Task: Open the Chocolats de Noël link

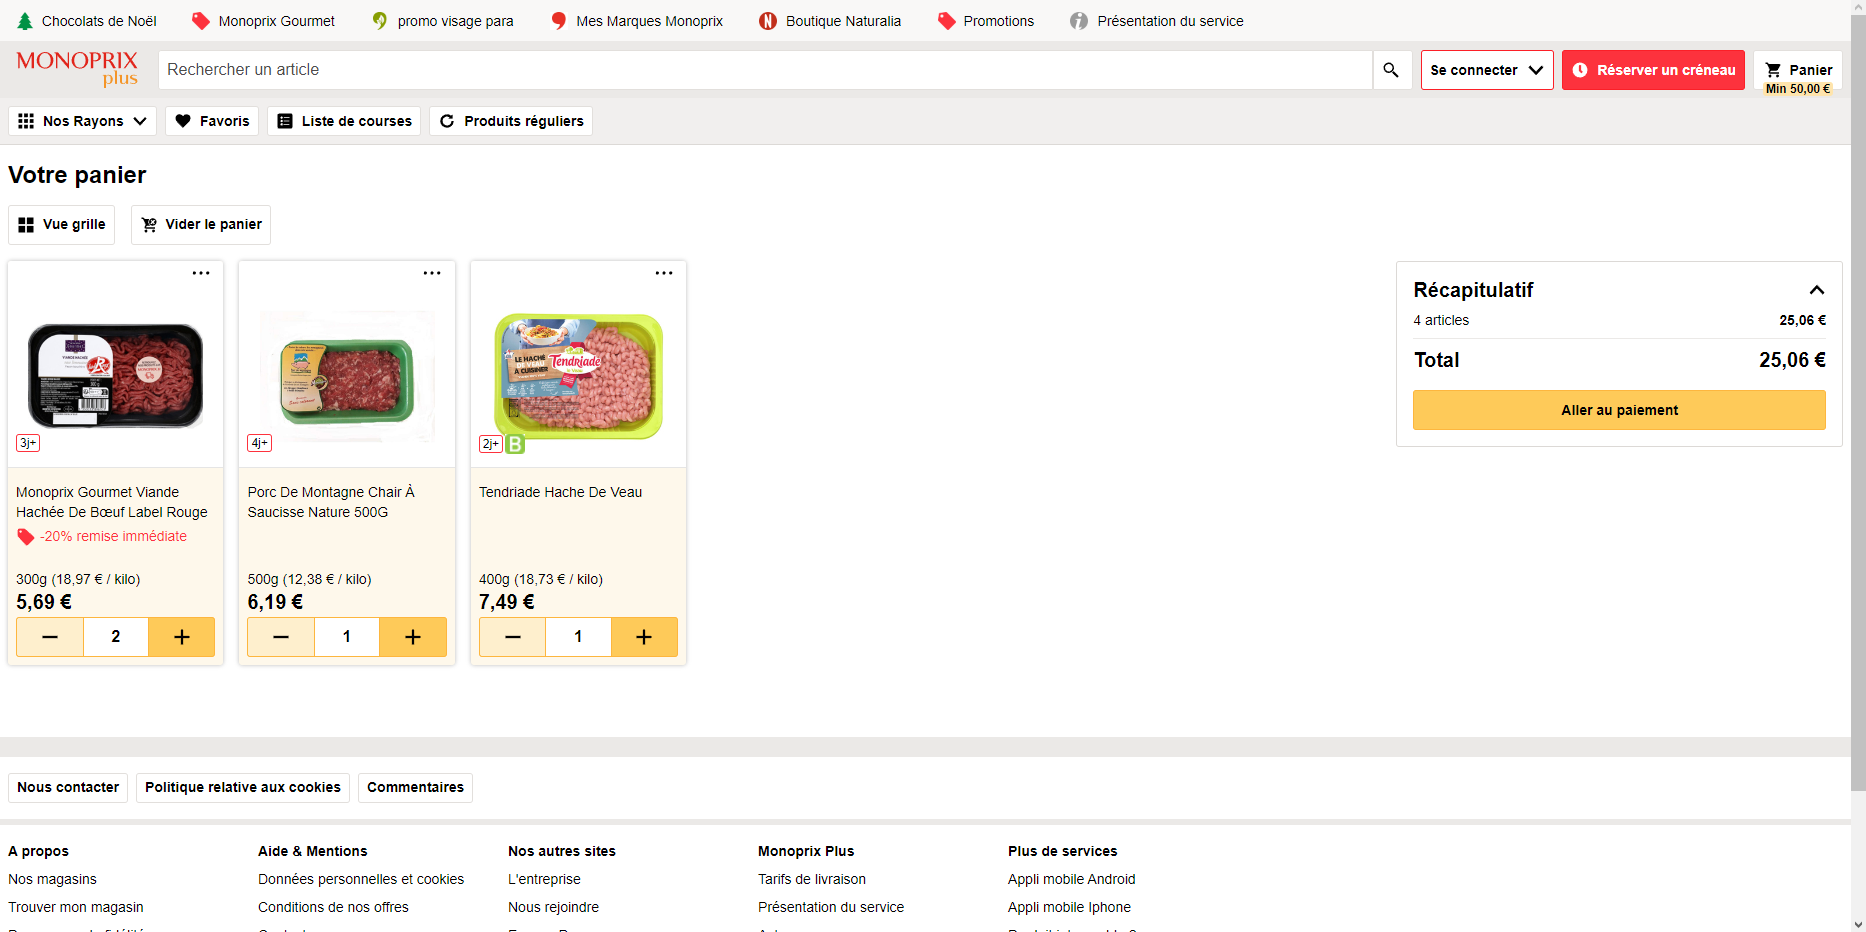Action: 87,21
